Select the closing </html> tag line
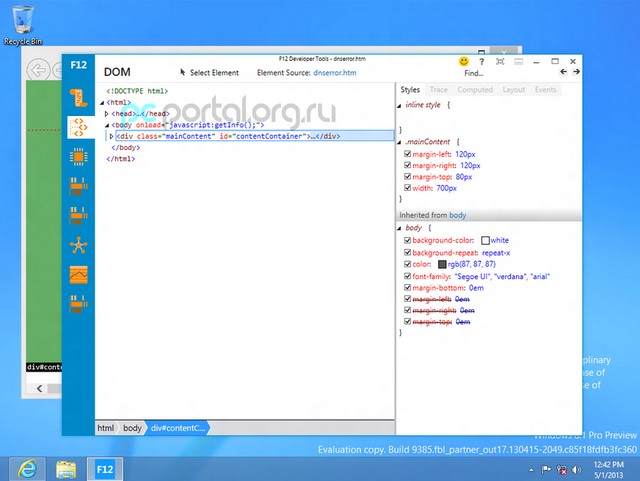Screen dimensions: 640x481 point(120,159)
